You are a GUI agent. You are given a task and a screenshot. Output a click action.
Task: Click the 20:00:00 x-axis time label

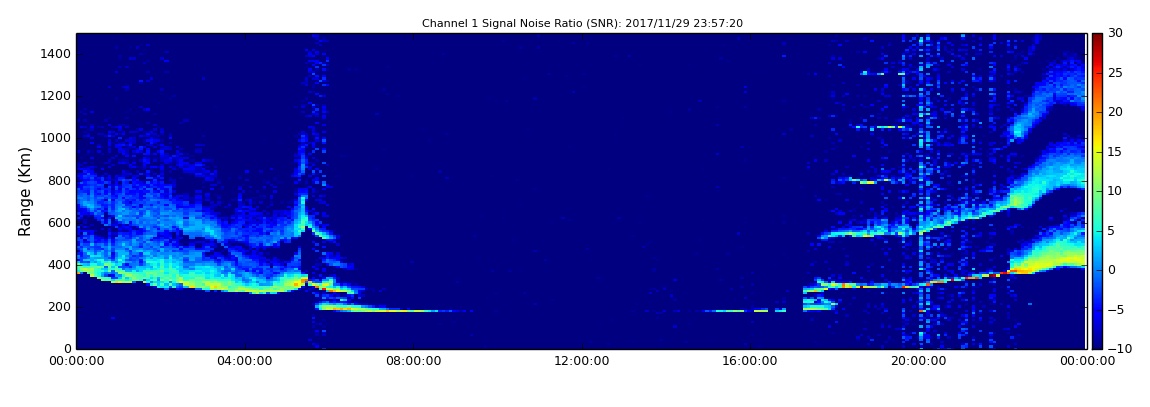919,362
